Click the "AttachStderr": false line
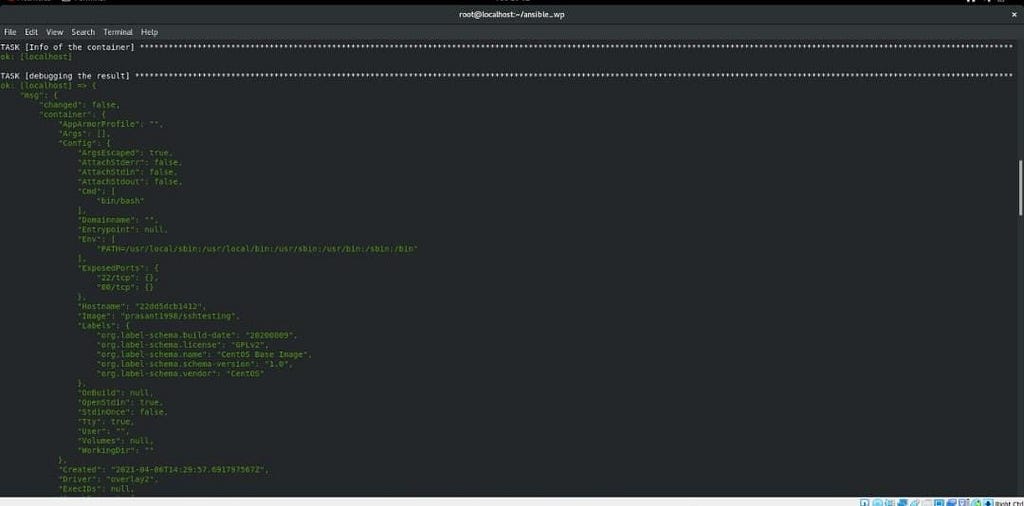Image resolution: width=1024 pixels, height=506 pixels. click(x=130, y=163)
